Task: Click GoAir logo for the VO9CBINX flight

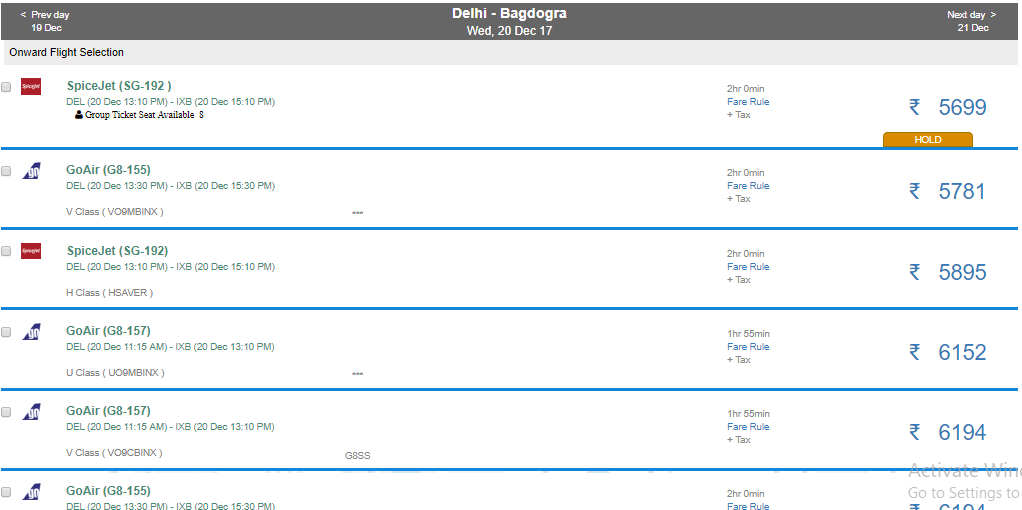Action: 32,412
